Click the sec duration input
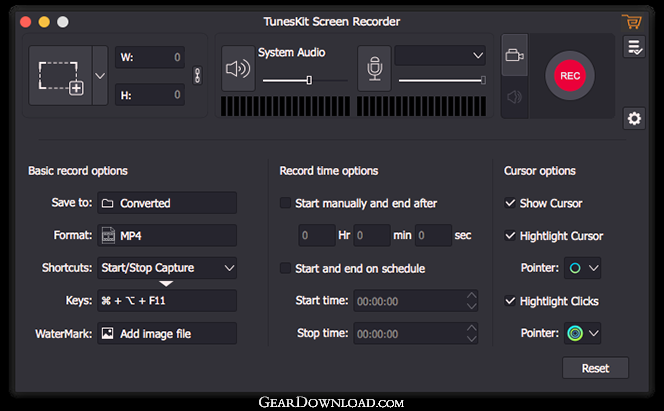The image size is (664, 411). pos(433,235)
